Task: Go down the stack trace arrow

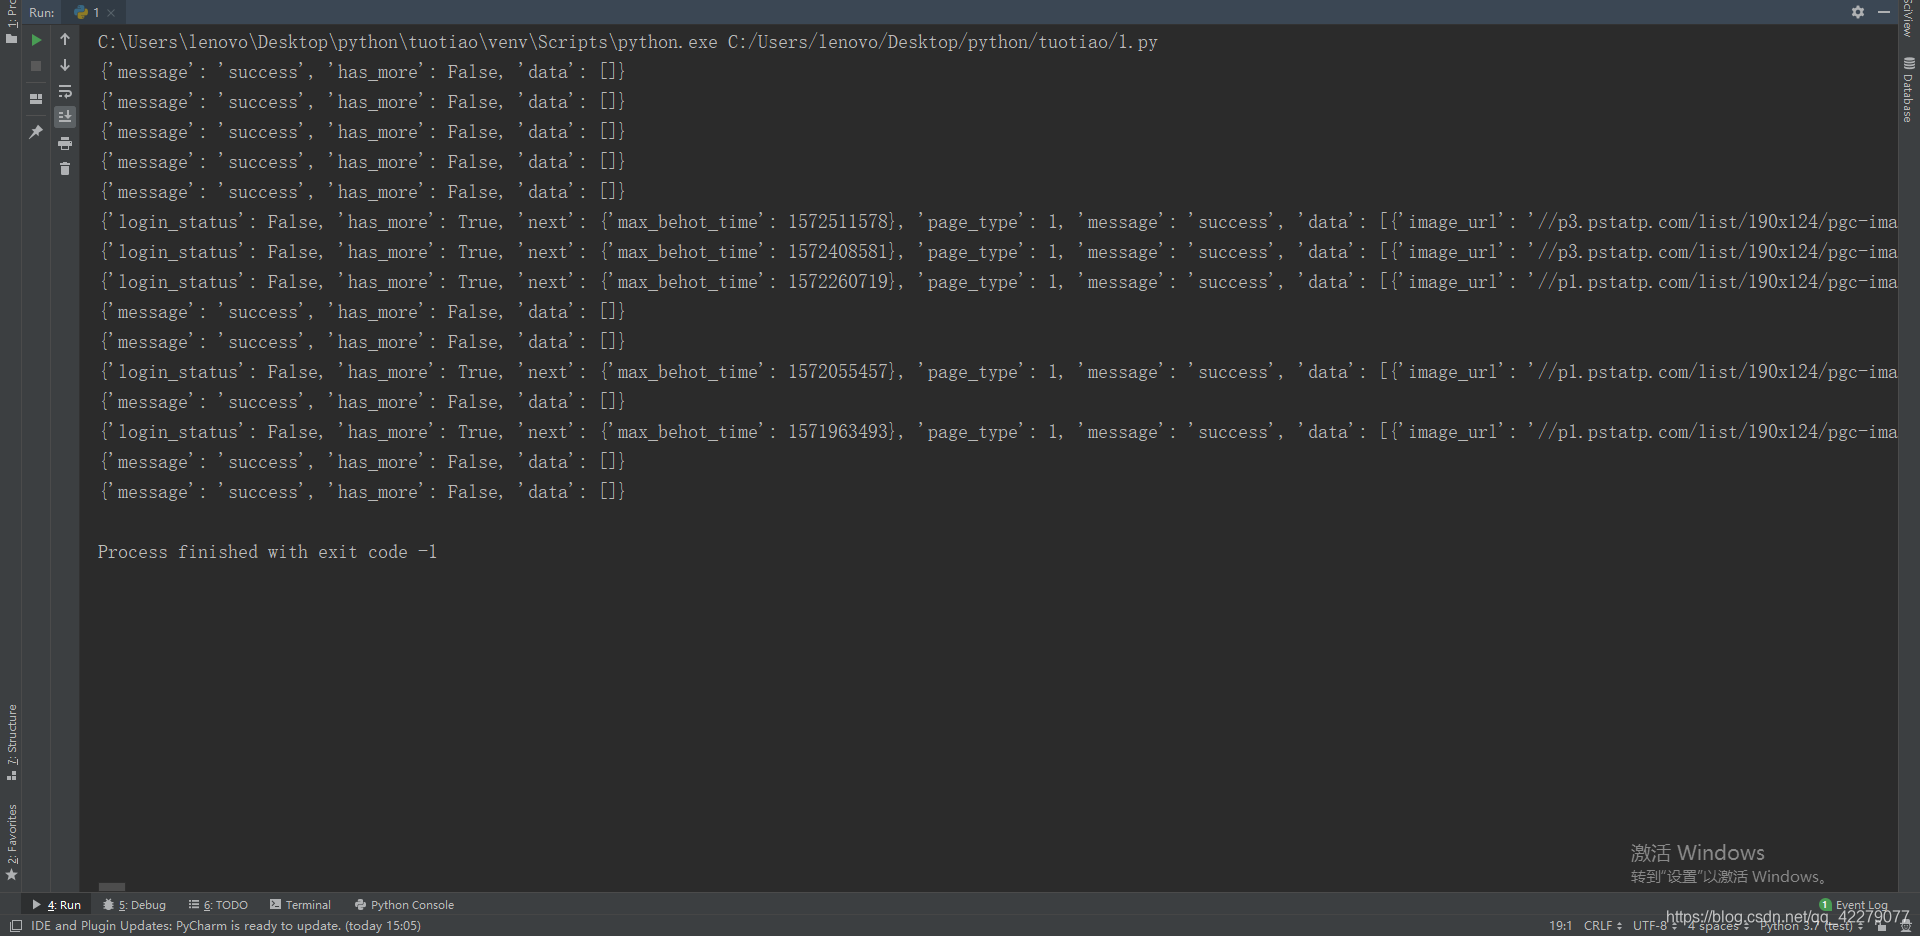Action: pos(65,66)
